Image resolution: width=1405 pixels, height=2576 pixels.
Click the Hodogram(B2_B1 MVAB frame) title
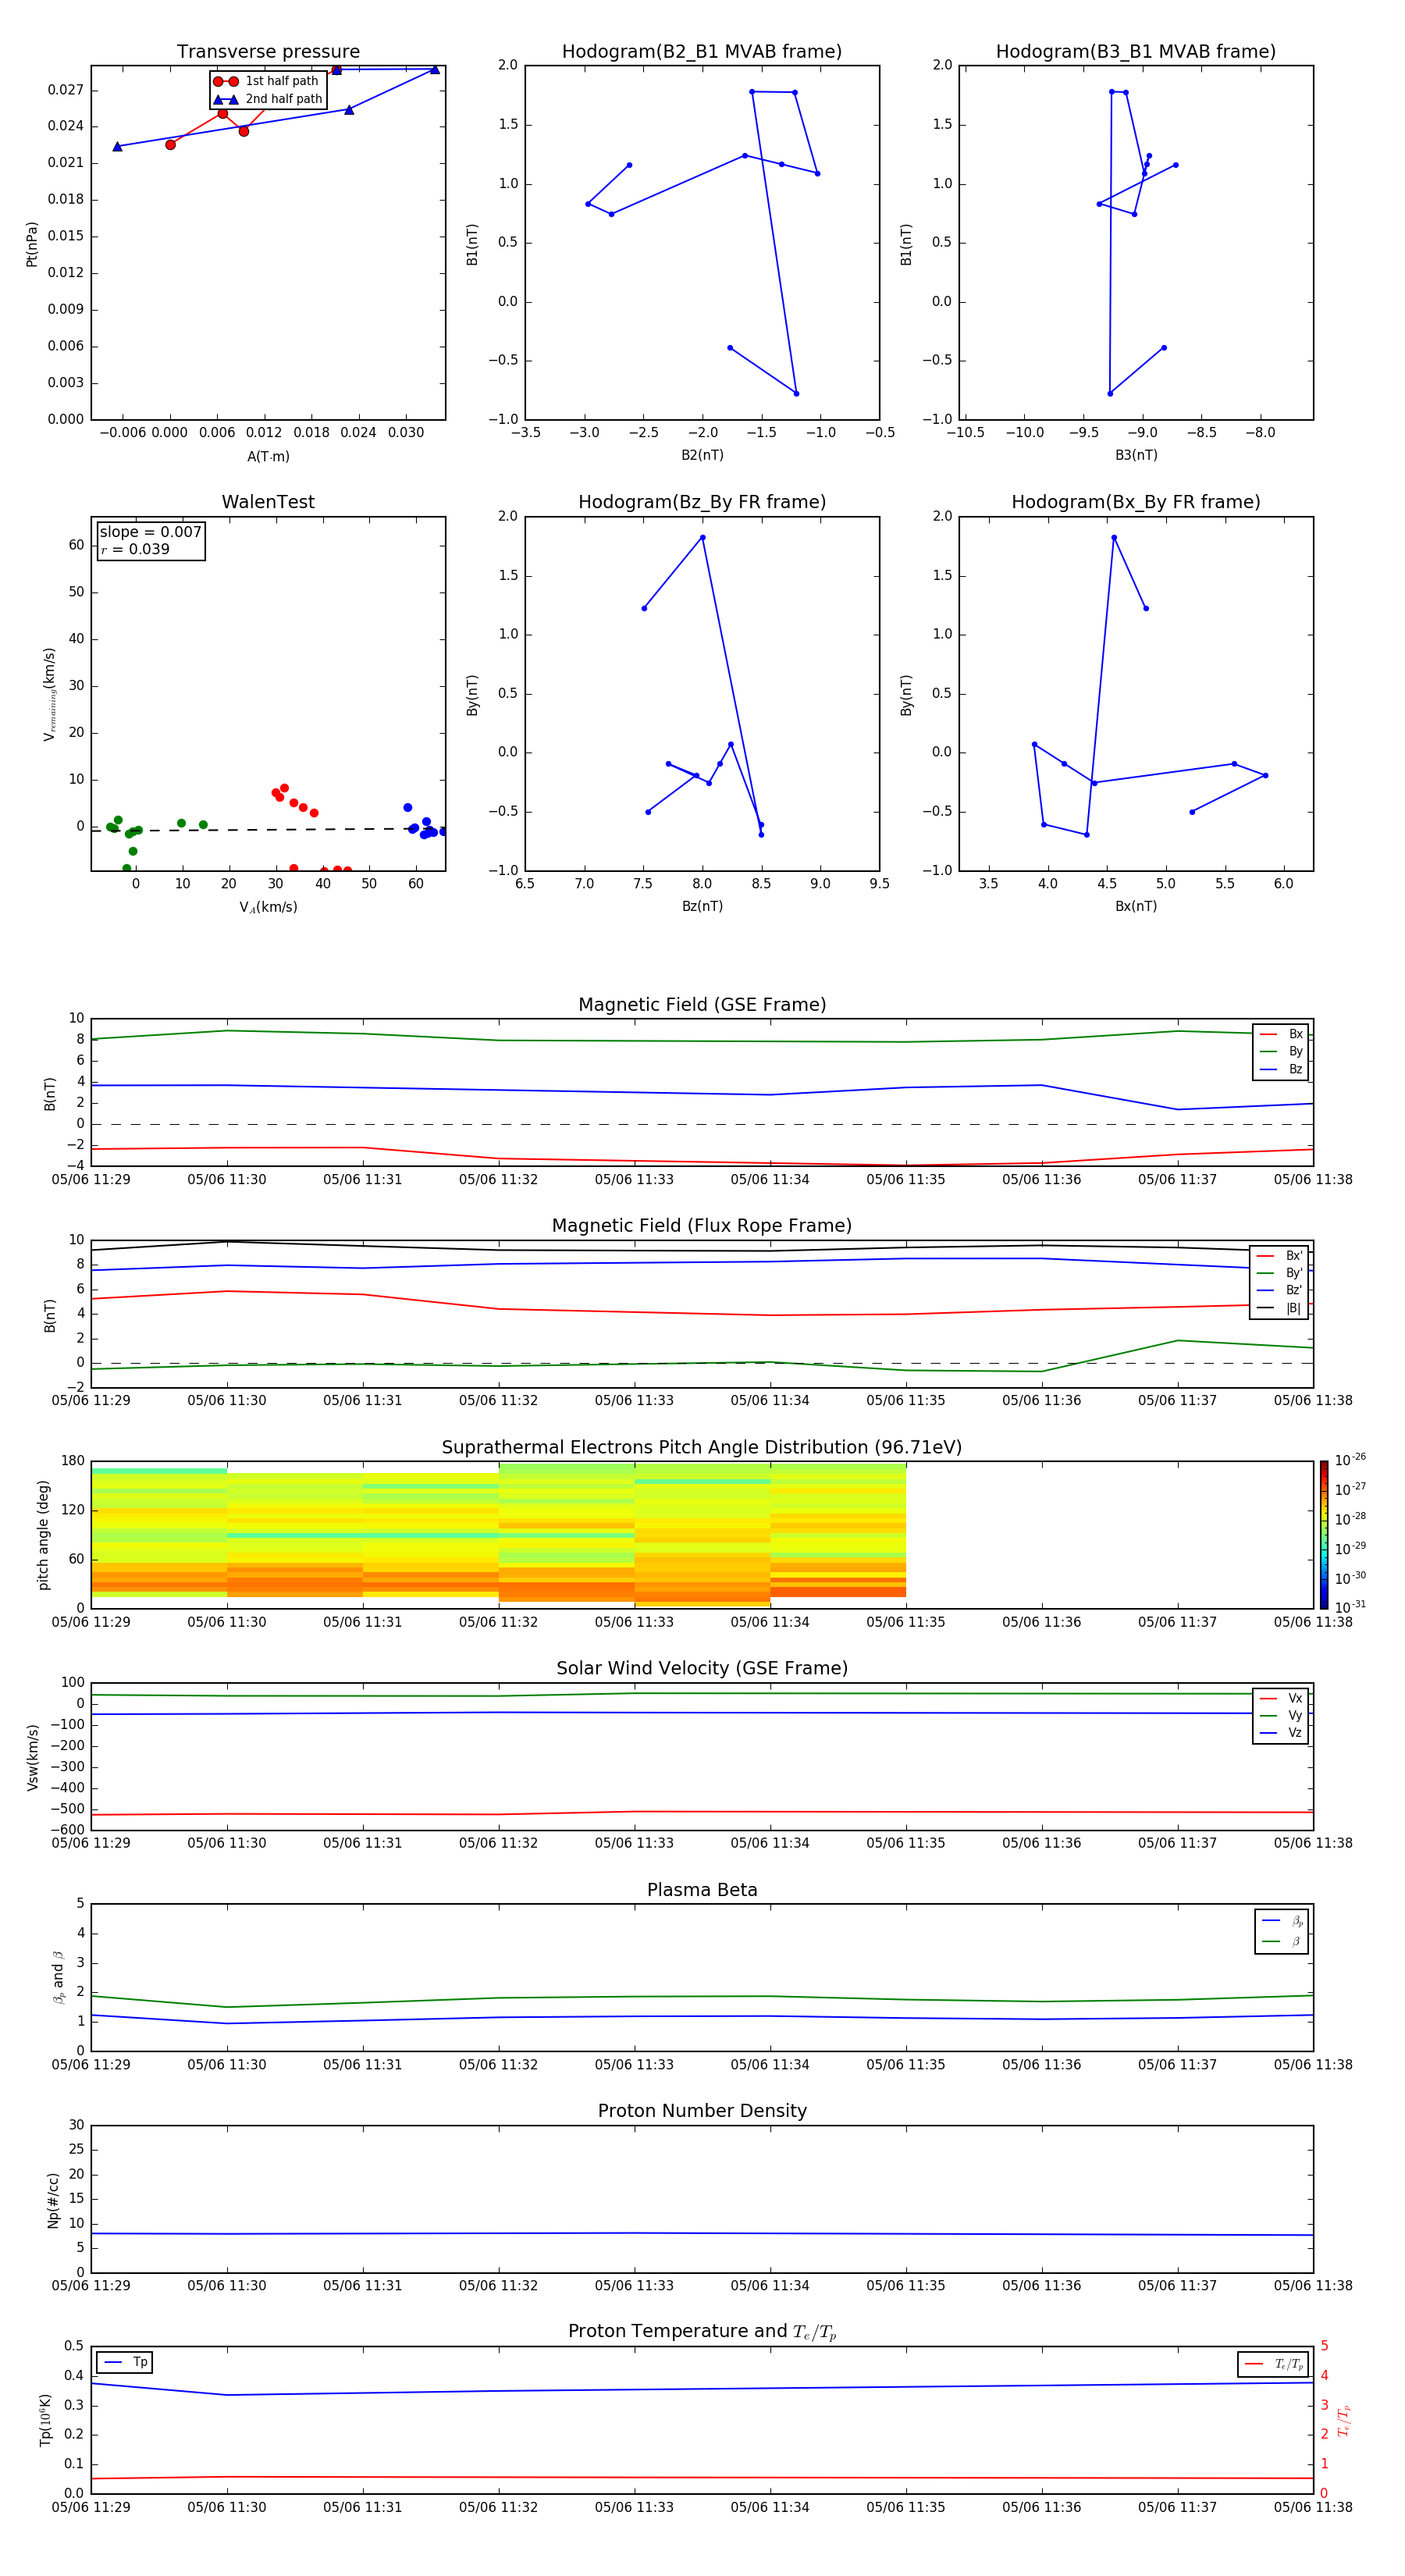tap(702, 52)
